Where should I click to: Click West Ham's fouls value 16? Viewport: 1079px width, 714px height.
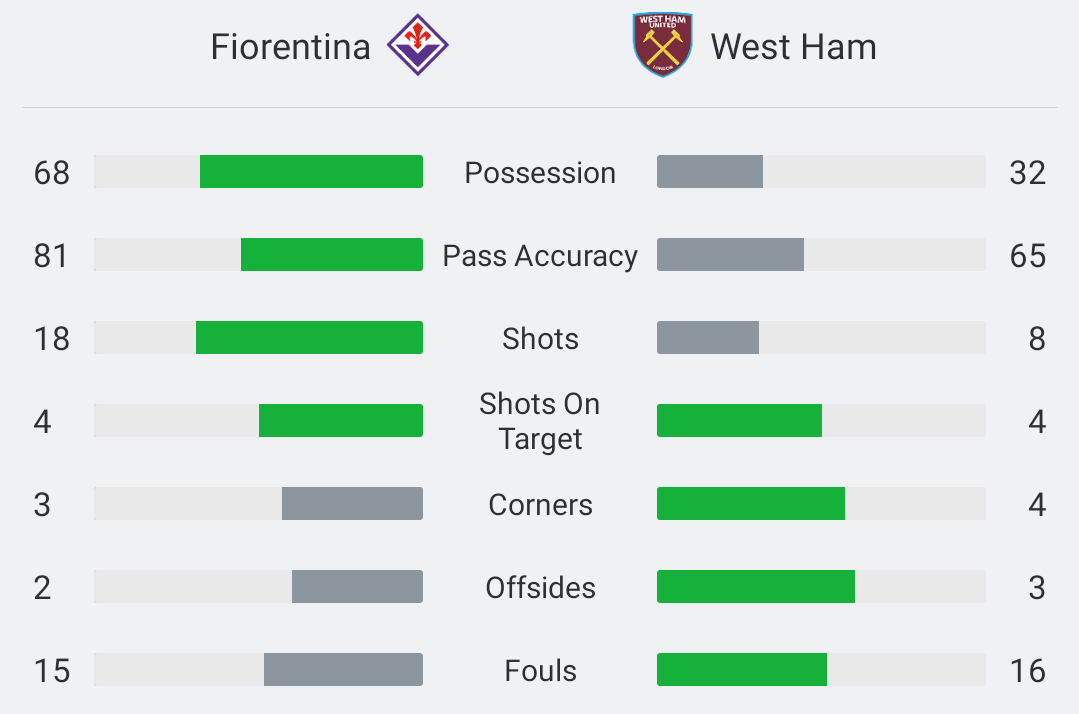pos(1027,671)
